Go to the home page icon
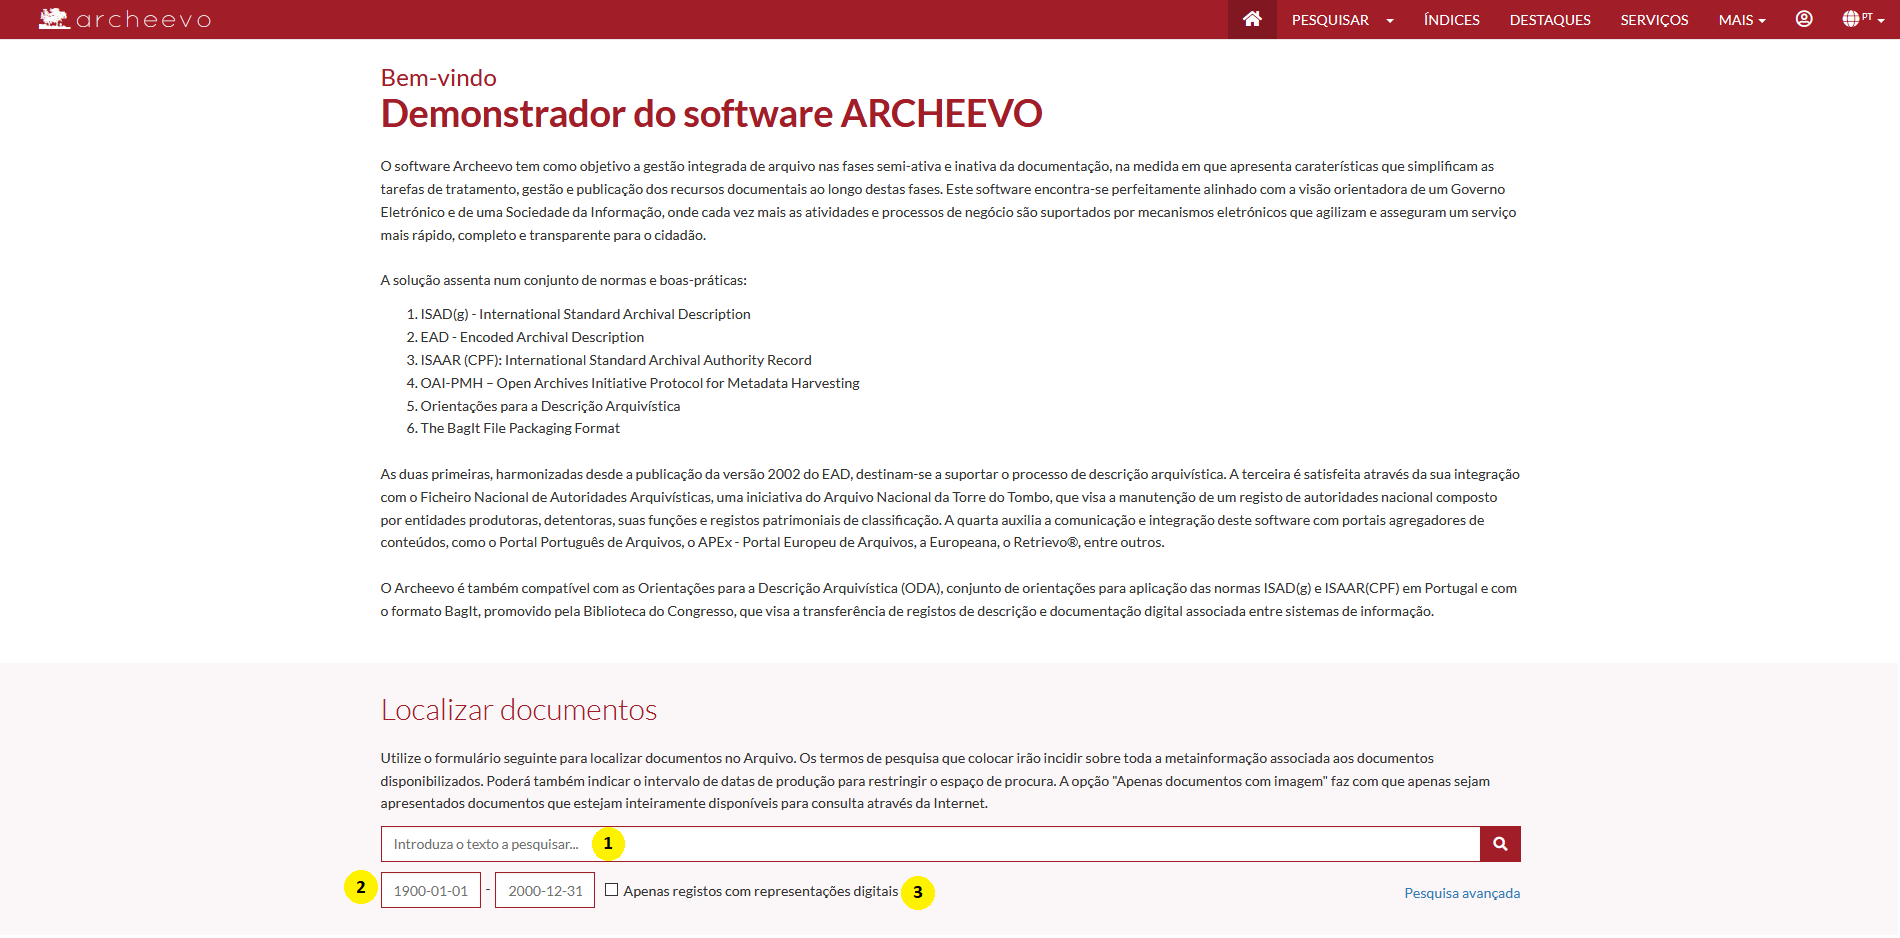The height and width of the screenshot is (938, 1900). pos(1251,19)
